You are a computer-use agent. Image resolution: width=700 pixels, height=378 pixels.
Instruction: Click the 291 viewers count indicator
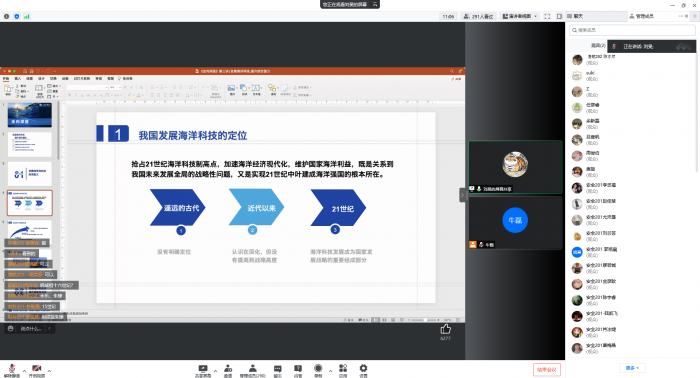coord(478,16)
